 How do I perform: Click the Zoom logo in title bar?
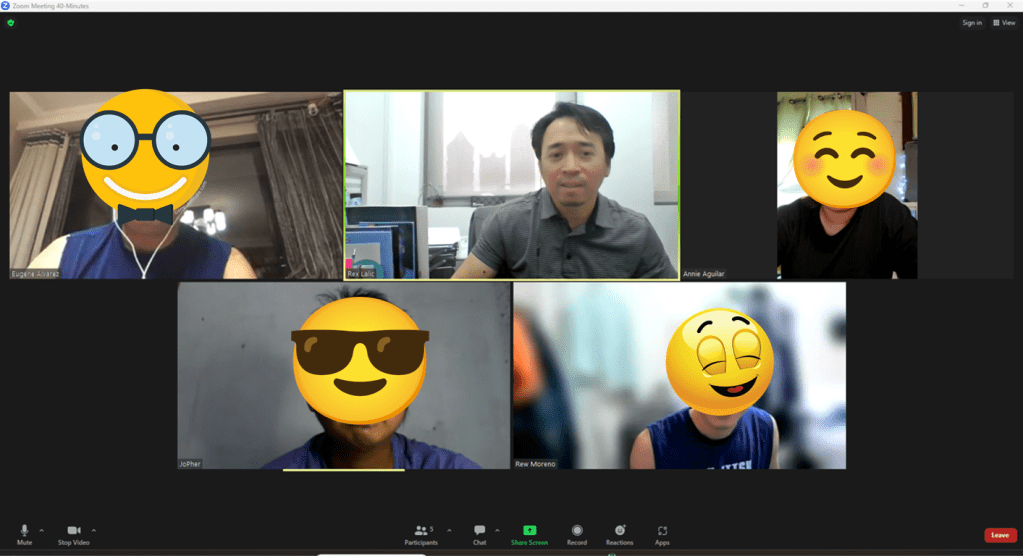(6, 5)
